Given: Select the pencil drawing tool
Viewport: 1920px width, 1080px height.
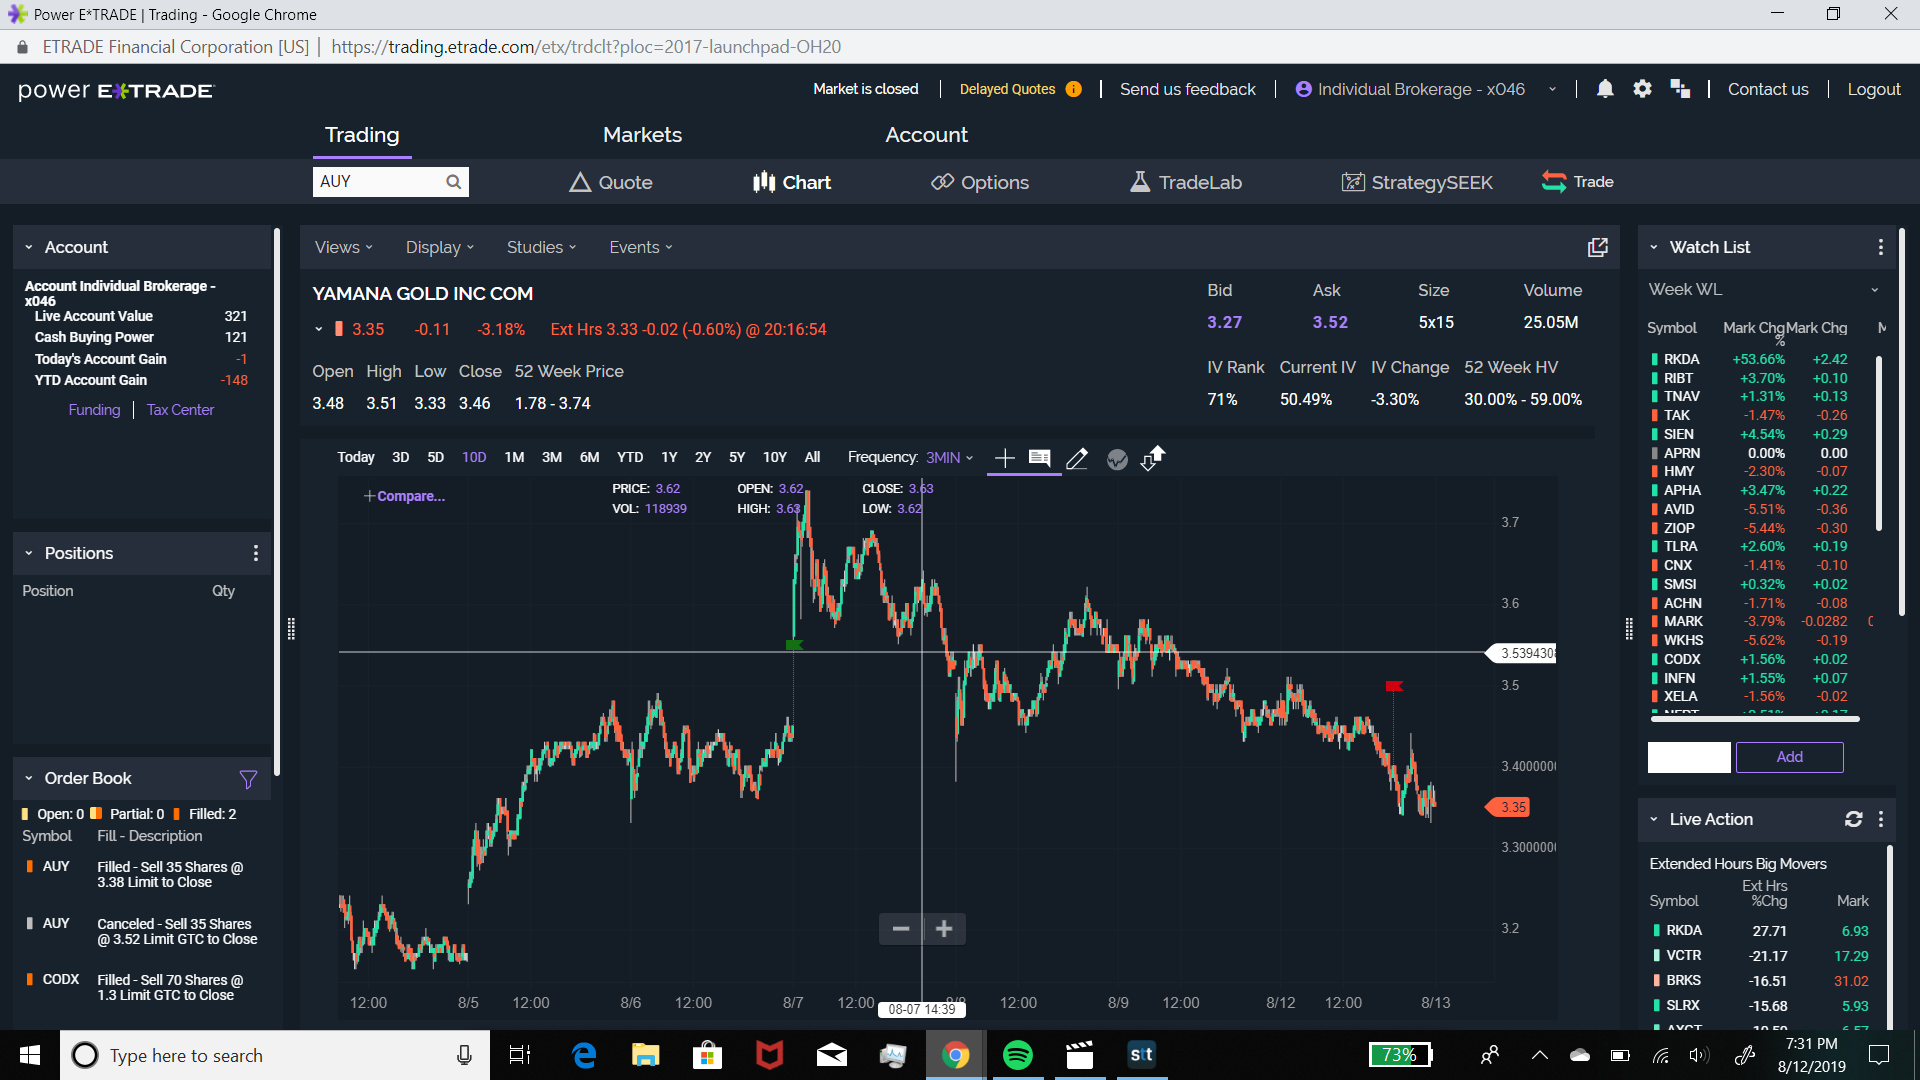Looking at the screenshot, I should [1077, 459].
